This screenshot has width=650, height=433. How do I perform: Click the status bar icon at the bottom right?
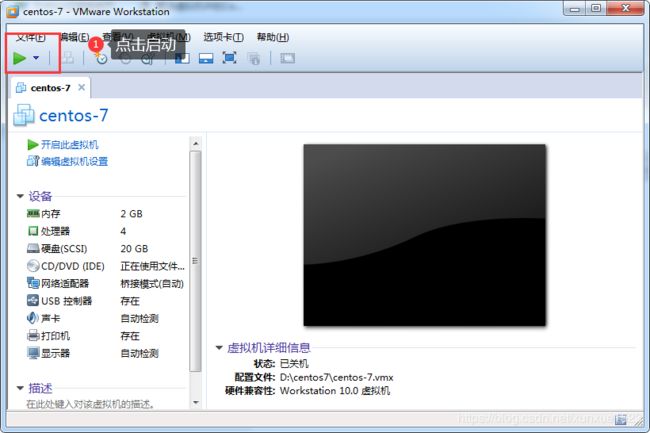click(x=621, y=420)
